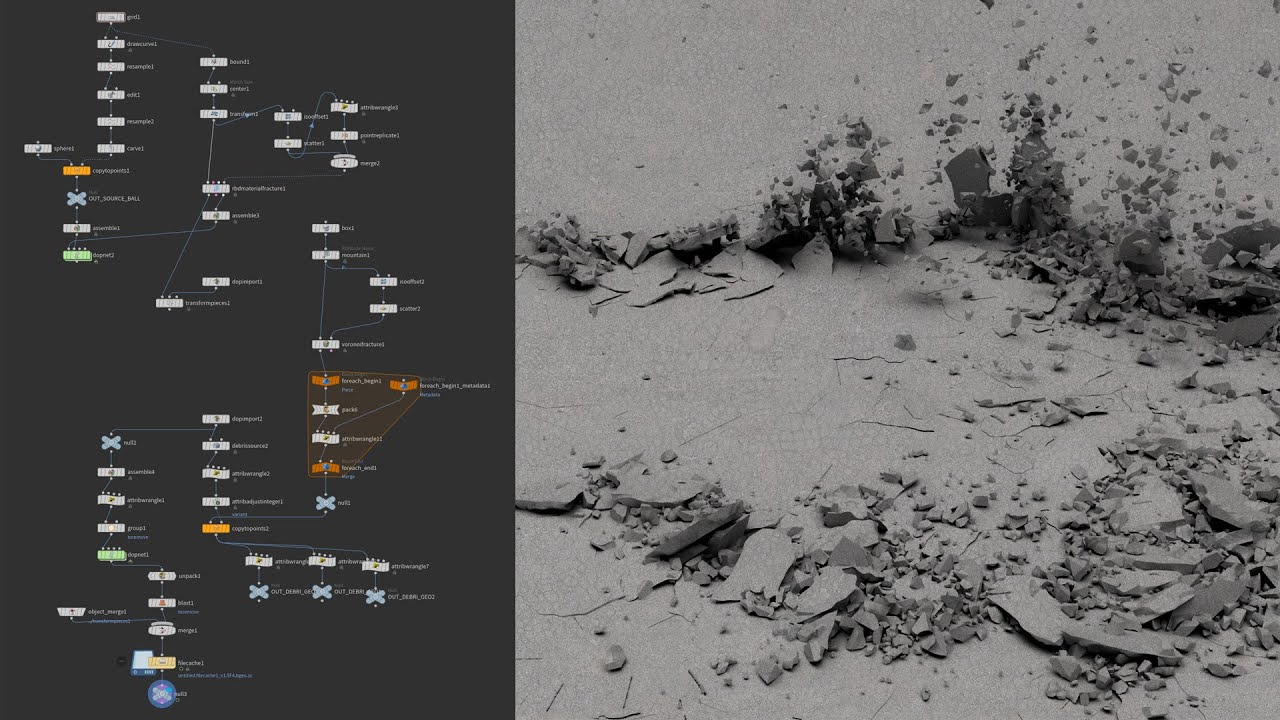Select the group1 node
Image resolution: width=1280 pixels, height=720 pixels.
[x=111, y=527]
